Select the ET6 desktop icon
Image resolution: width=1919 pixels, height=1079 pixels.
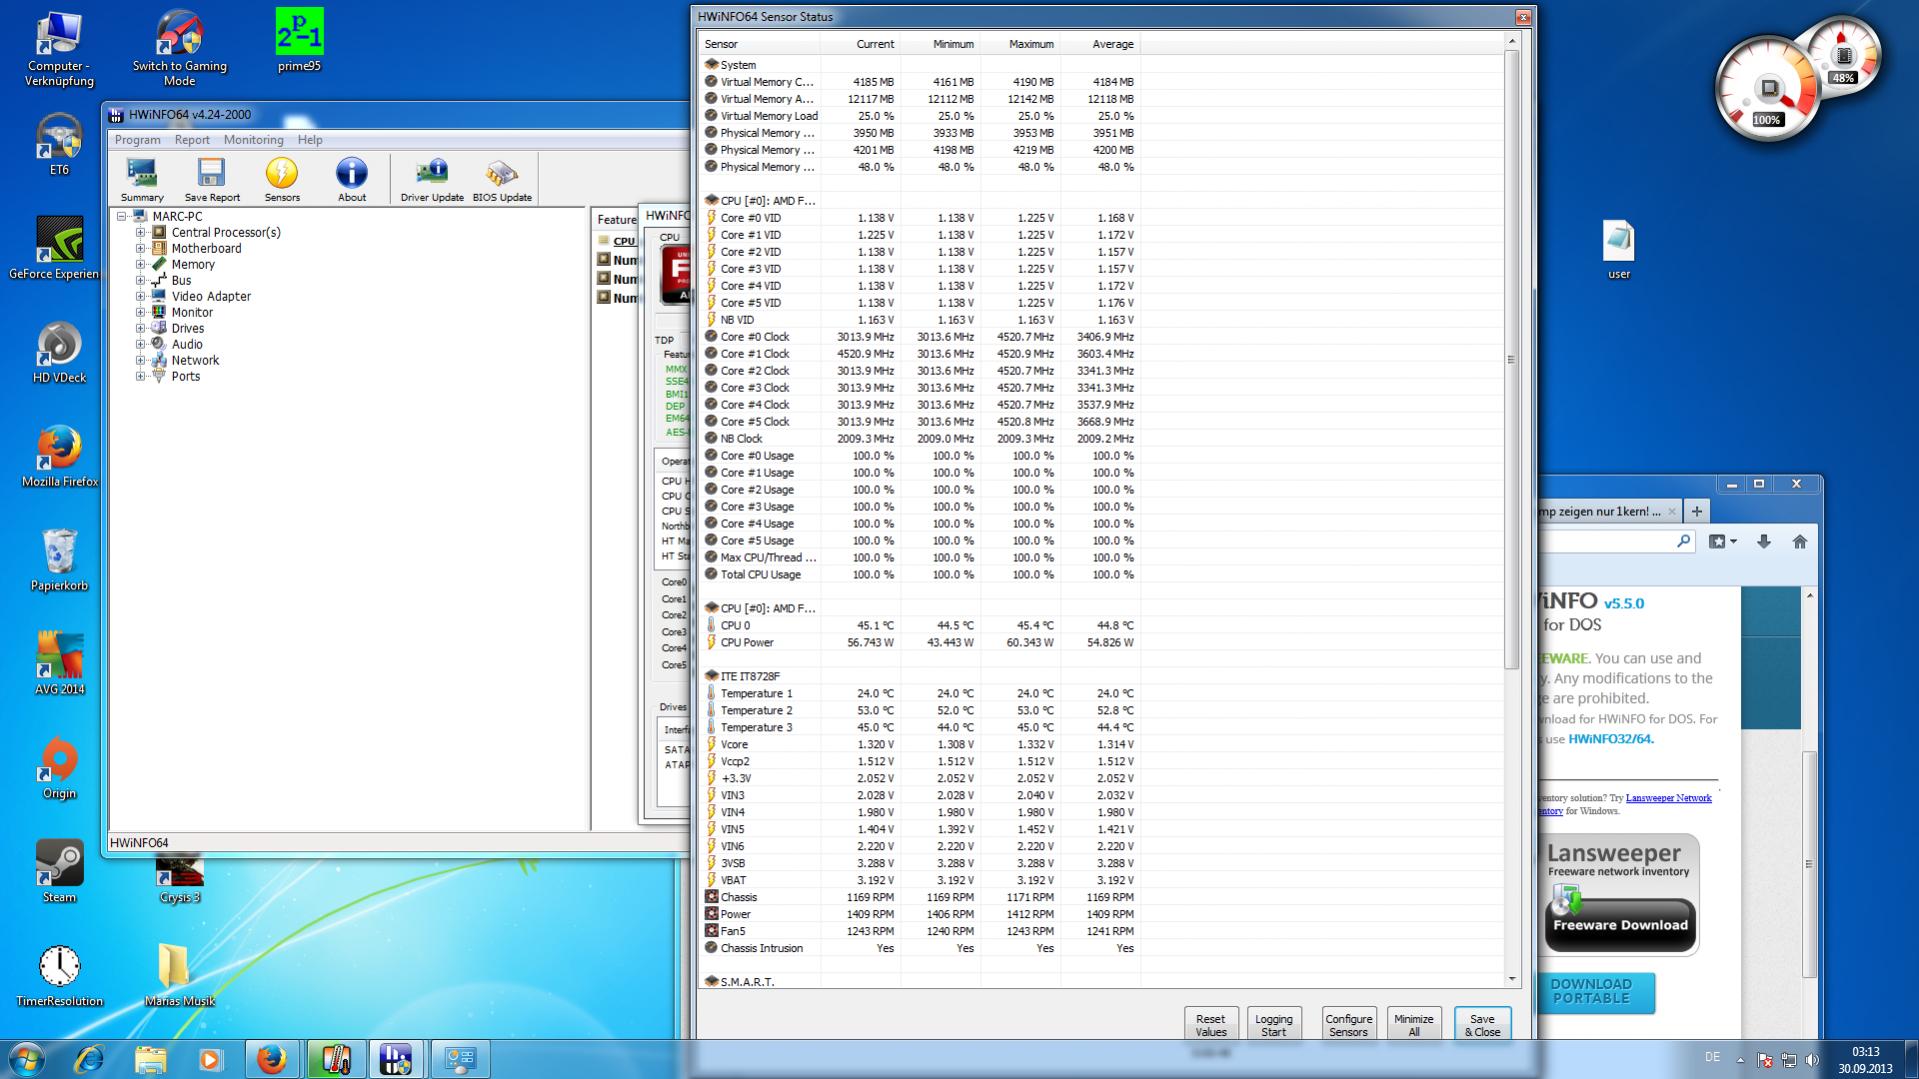pos(59,144)
